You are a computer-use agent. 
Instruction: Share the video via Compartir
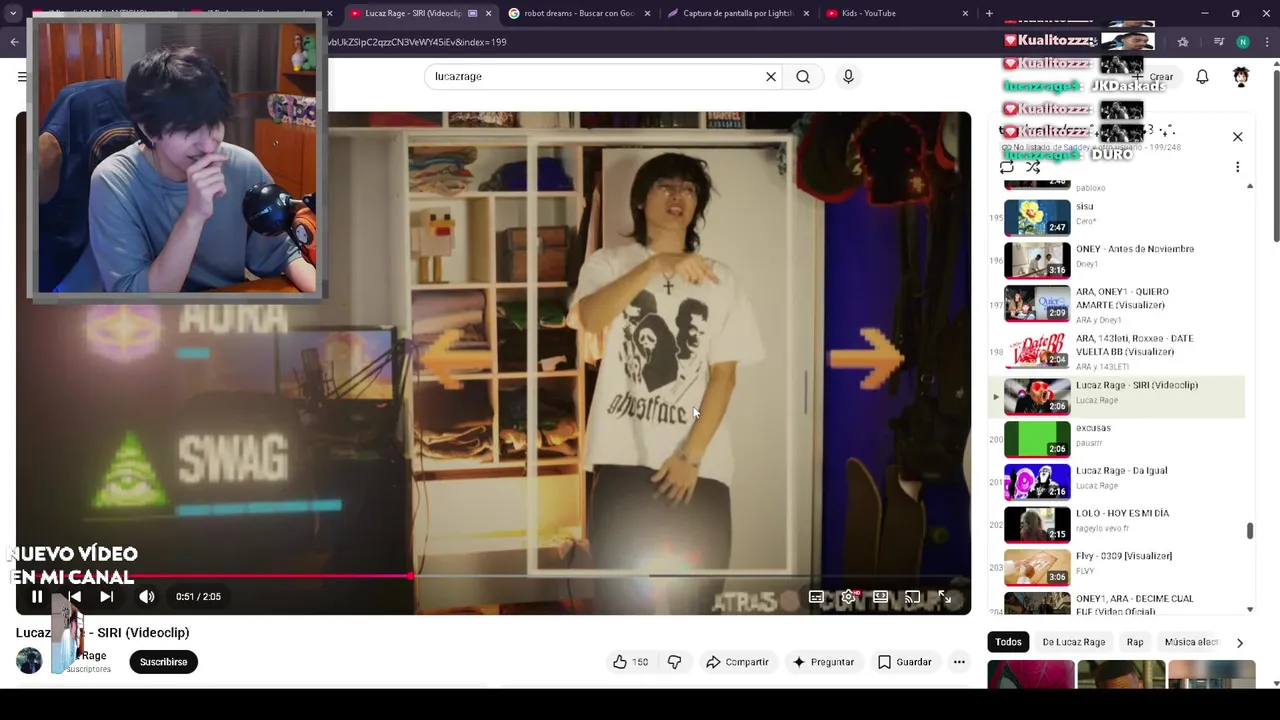[737, 662]
